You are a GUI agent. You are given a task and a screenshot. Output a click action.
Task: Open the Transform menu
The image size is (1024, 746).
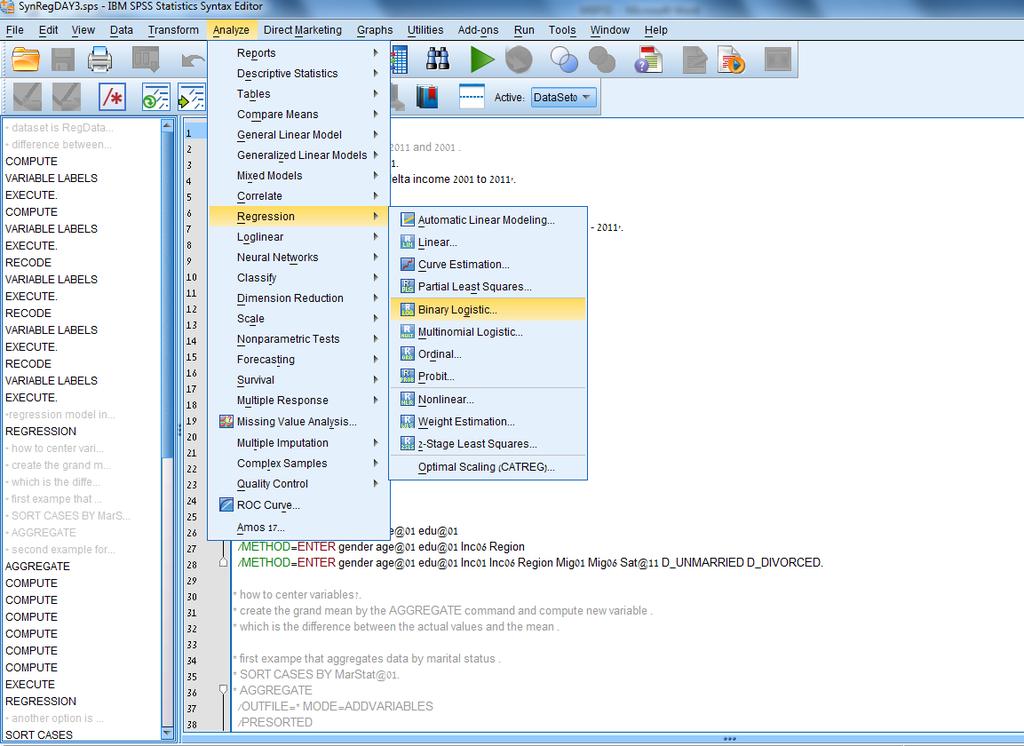[173, 30]
